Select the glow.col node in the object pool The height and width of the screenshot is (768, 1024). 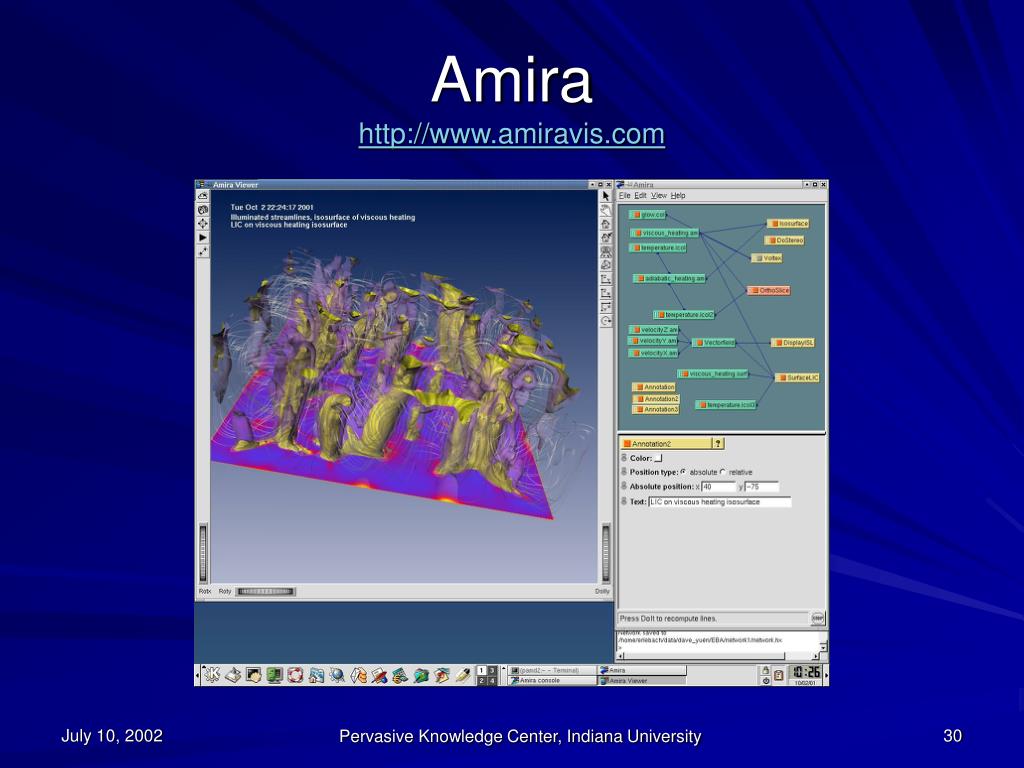[x=647, y=214]
